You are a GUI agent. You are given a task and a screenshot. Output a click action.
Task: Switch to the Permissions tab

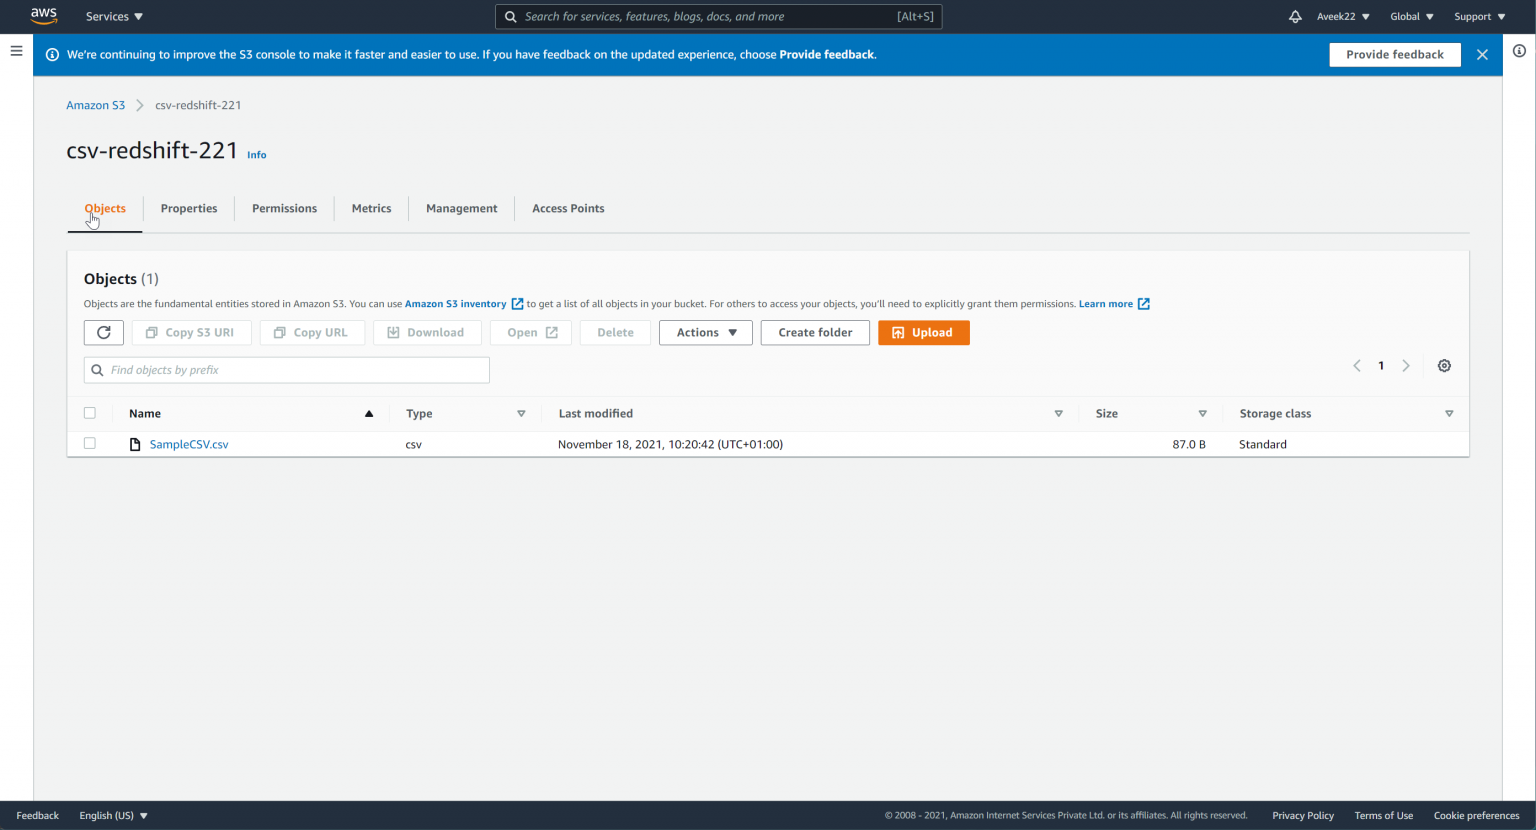284,208
